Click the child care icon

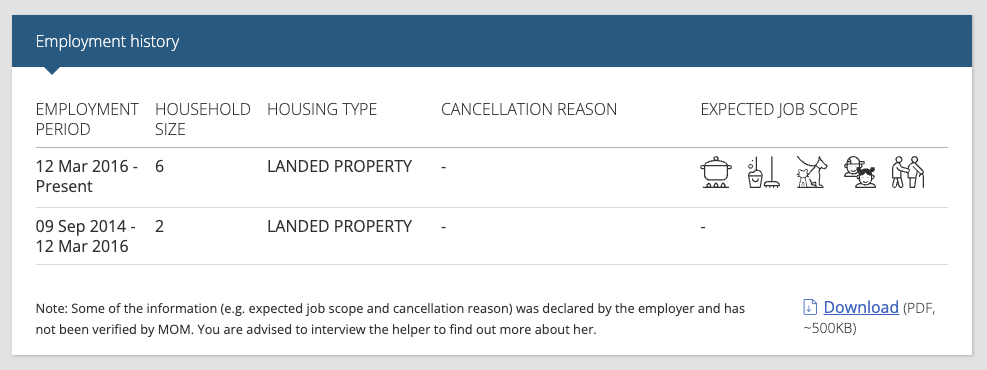[860, 172]
